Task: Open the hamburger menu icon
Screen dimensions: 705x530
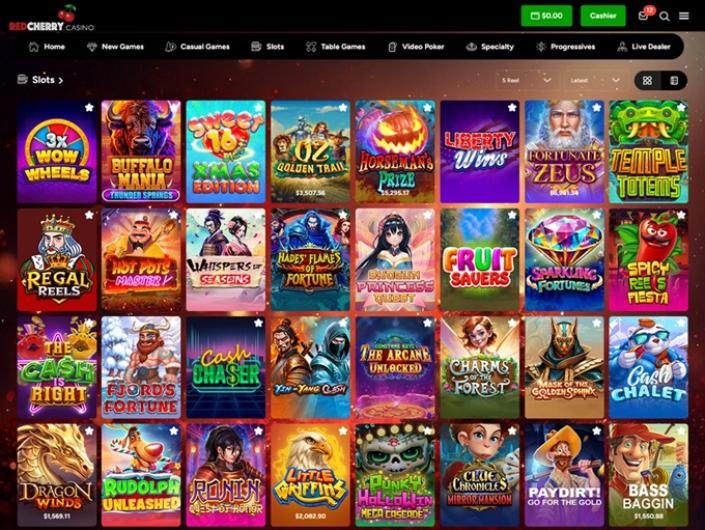Action: [684, 16]
